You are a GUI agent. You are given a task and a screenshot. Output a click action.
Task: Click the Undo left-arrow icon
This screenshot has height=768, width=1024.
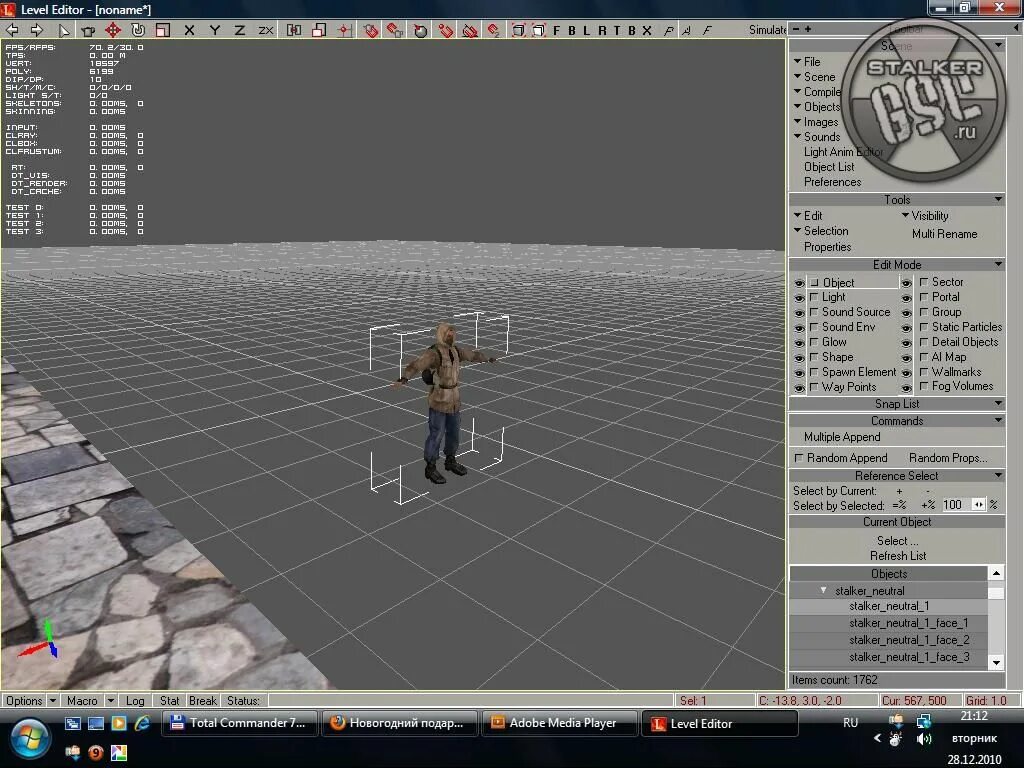pyautogui.click(x=12, y=30)
